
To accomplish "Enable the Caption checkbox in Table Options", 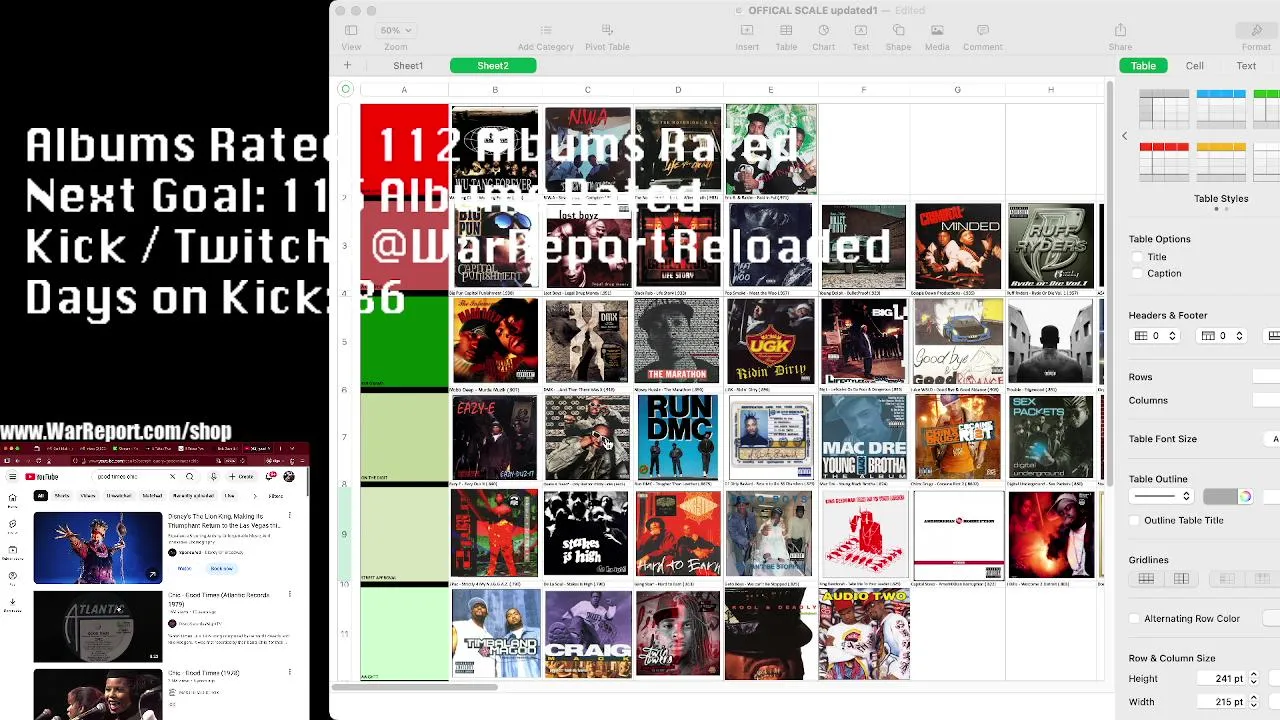I will tap(1138, 273).
